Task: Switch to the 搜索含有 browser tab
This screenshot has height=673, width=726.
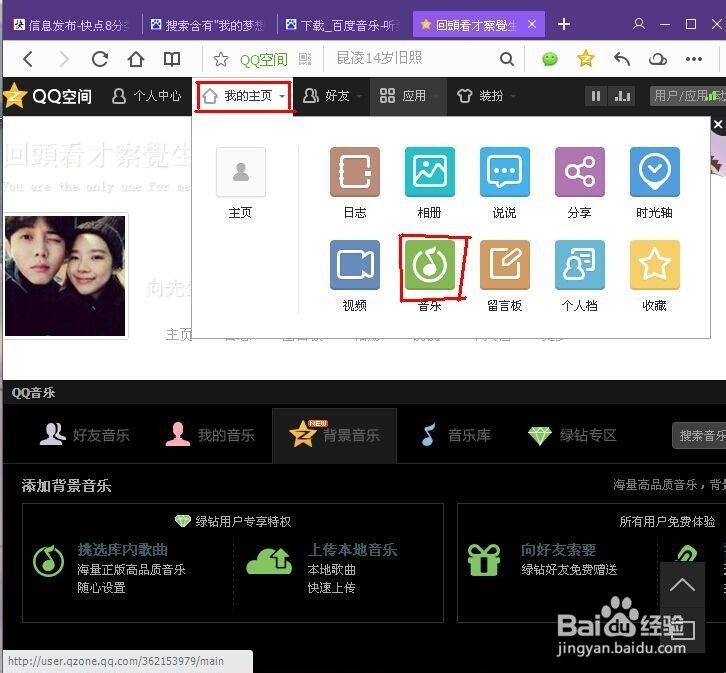Action: pyautogui.click(x=208, y=25)
